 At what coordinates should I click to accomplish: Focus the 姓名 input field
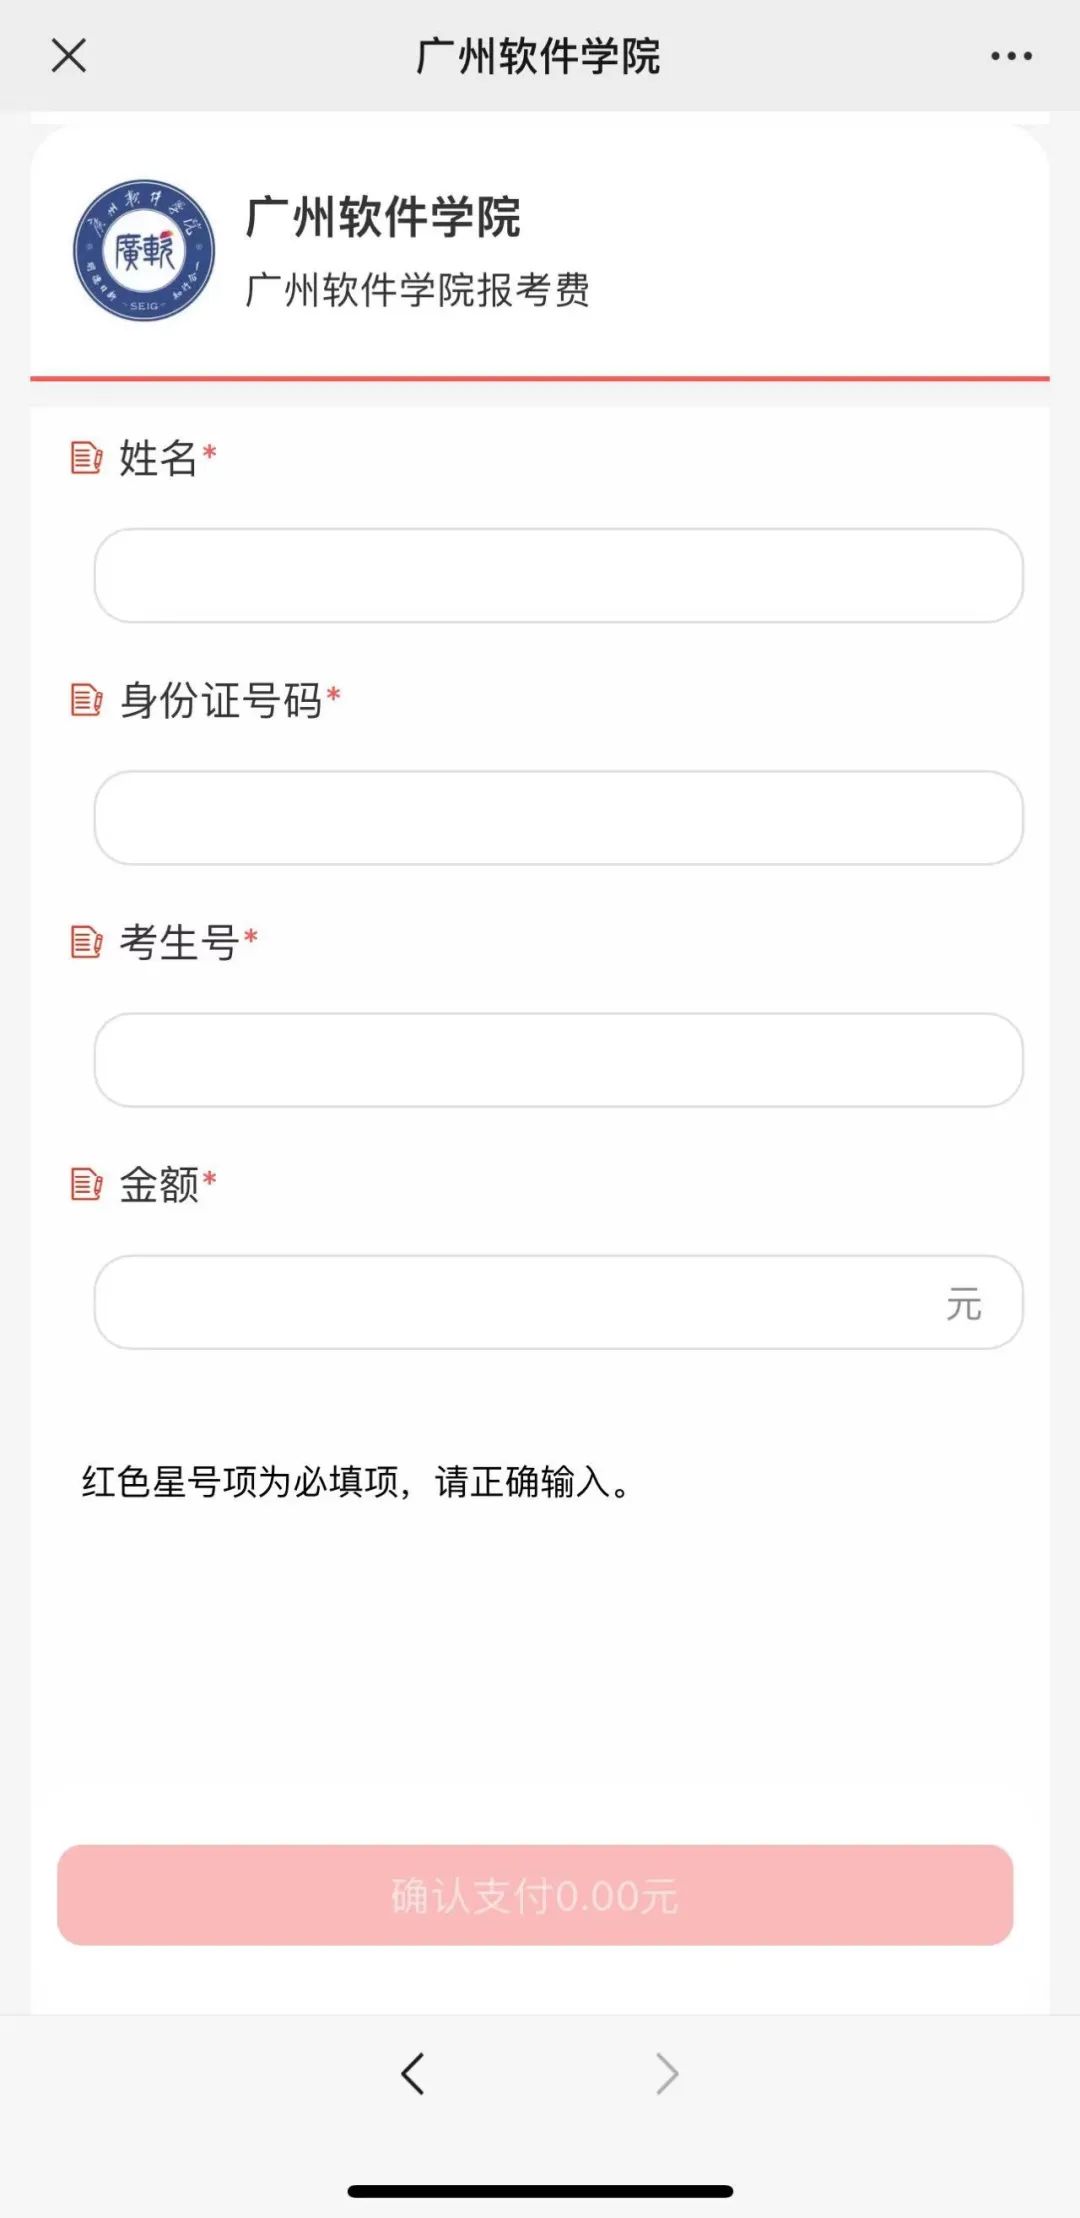click(x=558, y=576)
